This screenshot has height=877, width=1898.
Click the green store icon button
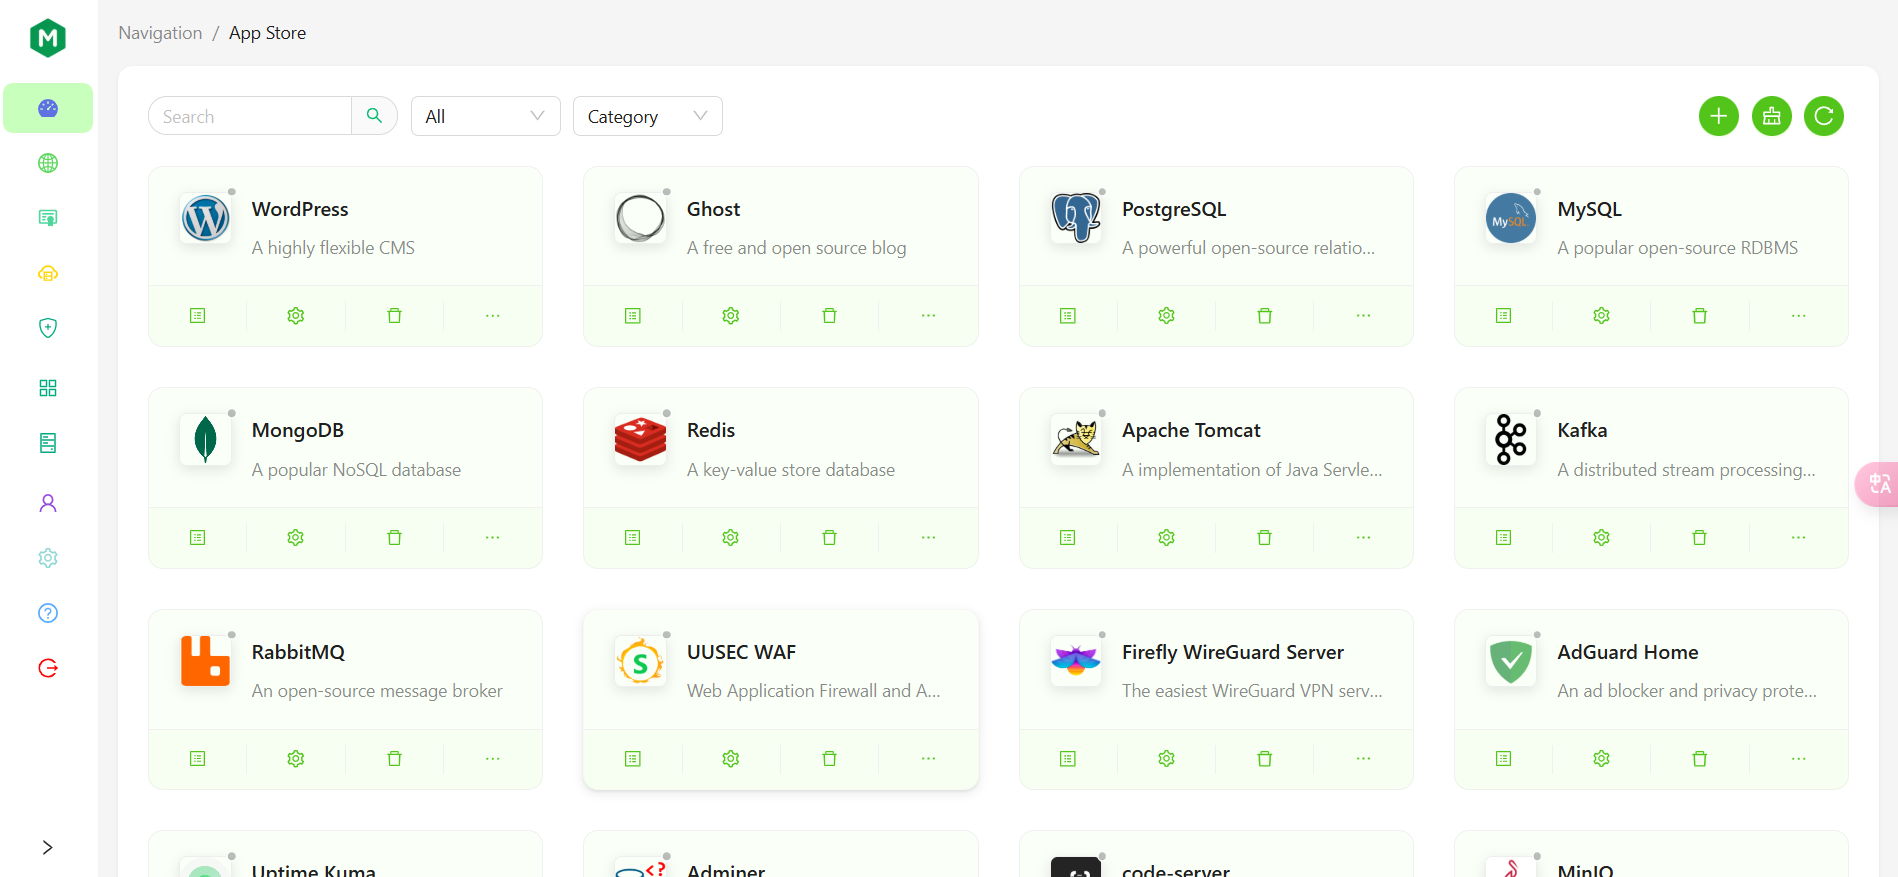click(1772, 116)
